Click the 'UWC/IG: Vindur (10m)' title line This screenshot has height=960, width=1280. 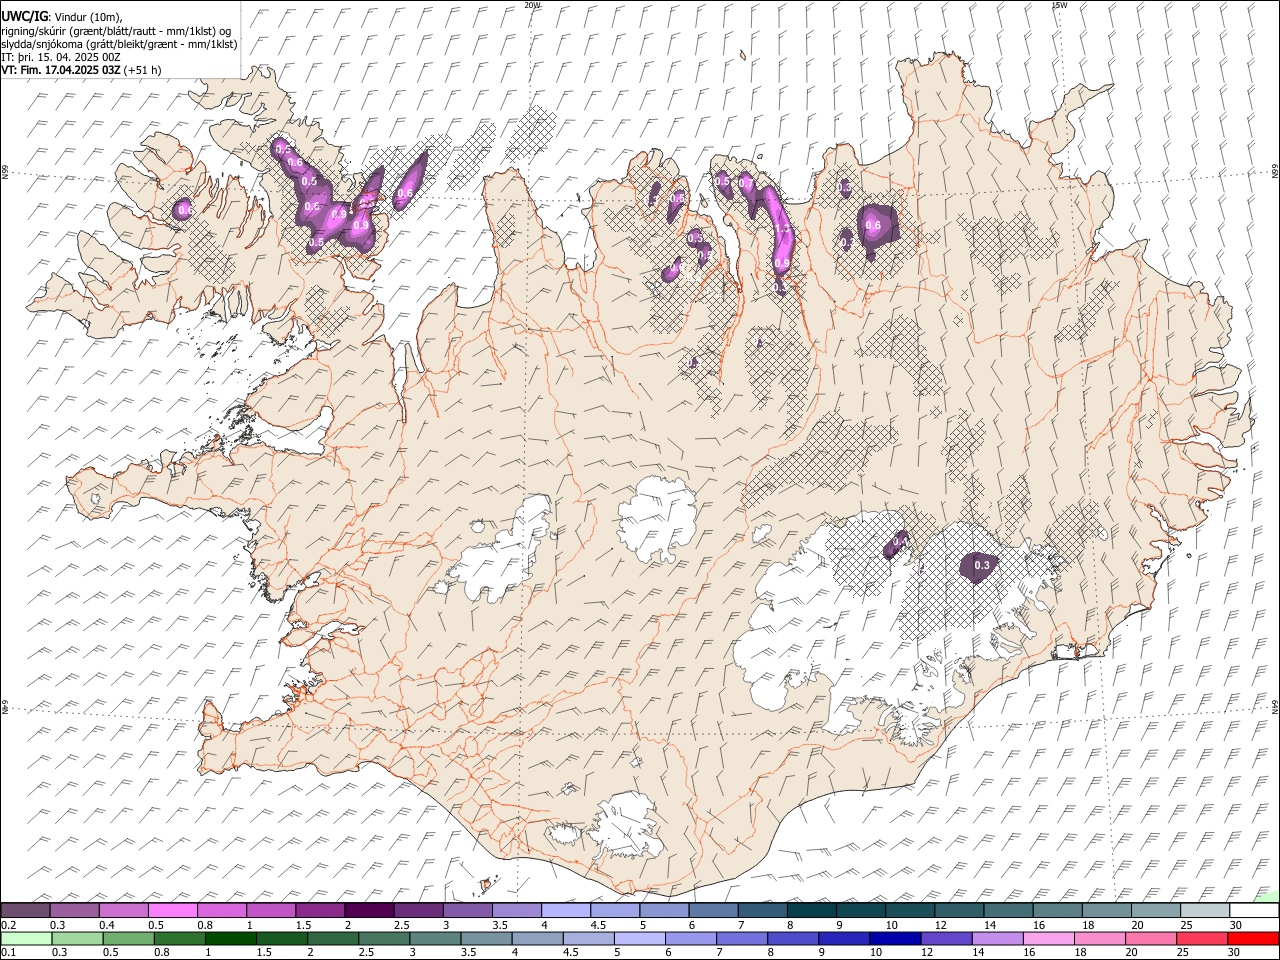click(62, 16)
